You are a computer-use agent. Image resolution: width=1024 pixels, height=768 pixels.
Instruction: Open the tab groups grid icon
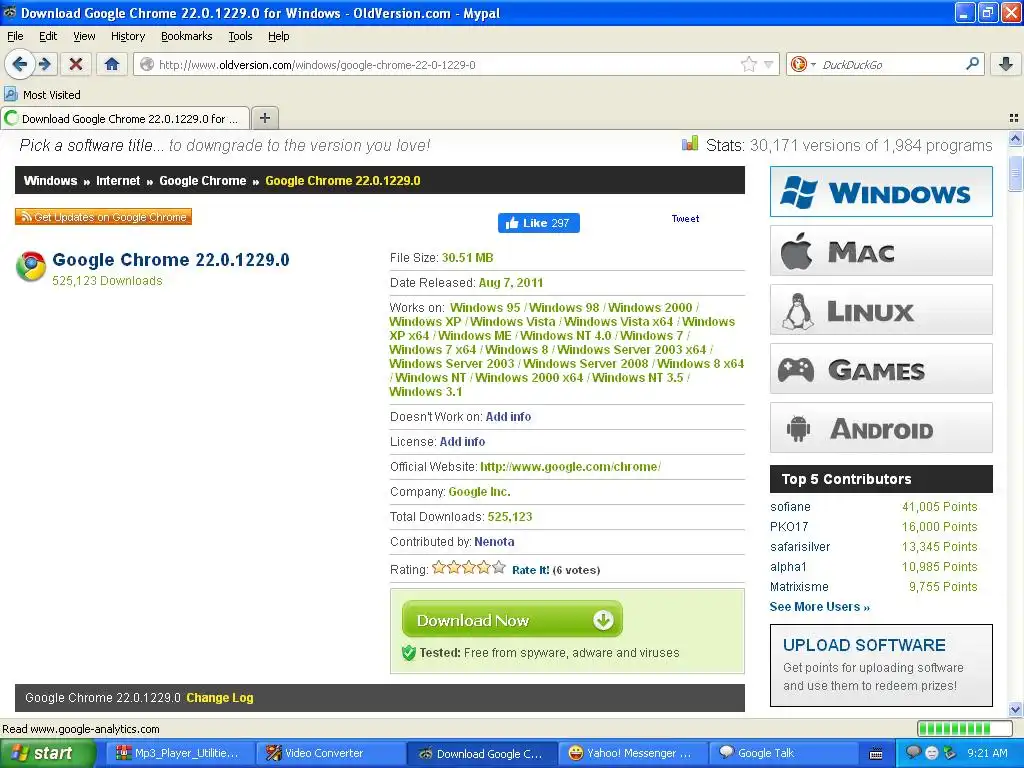(x=1014, y=118)
